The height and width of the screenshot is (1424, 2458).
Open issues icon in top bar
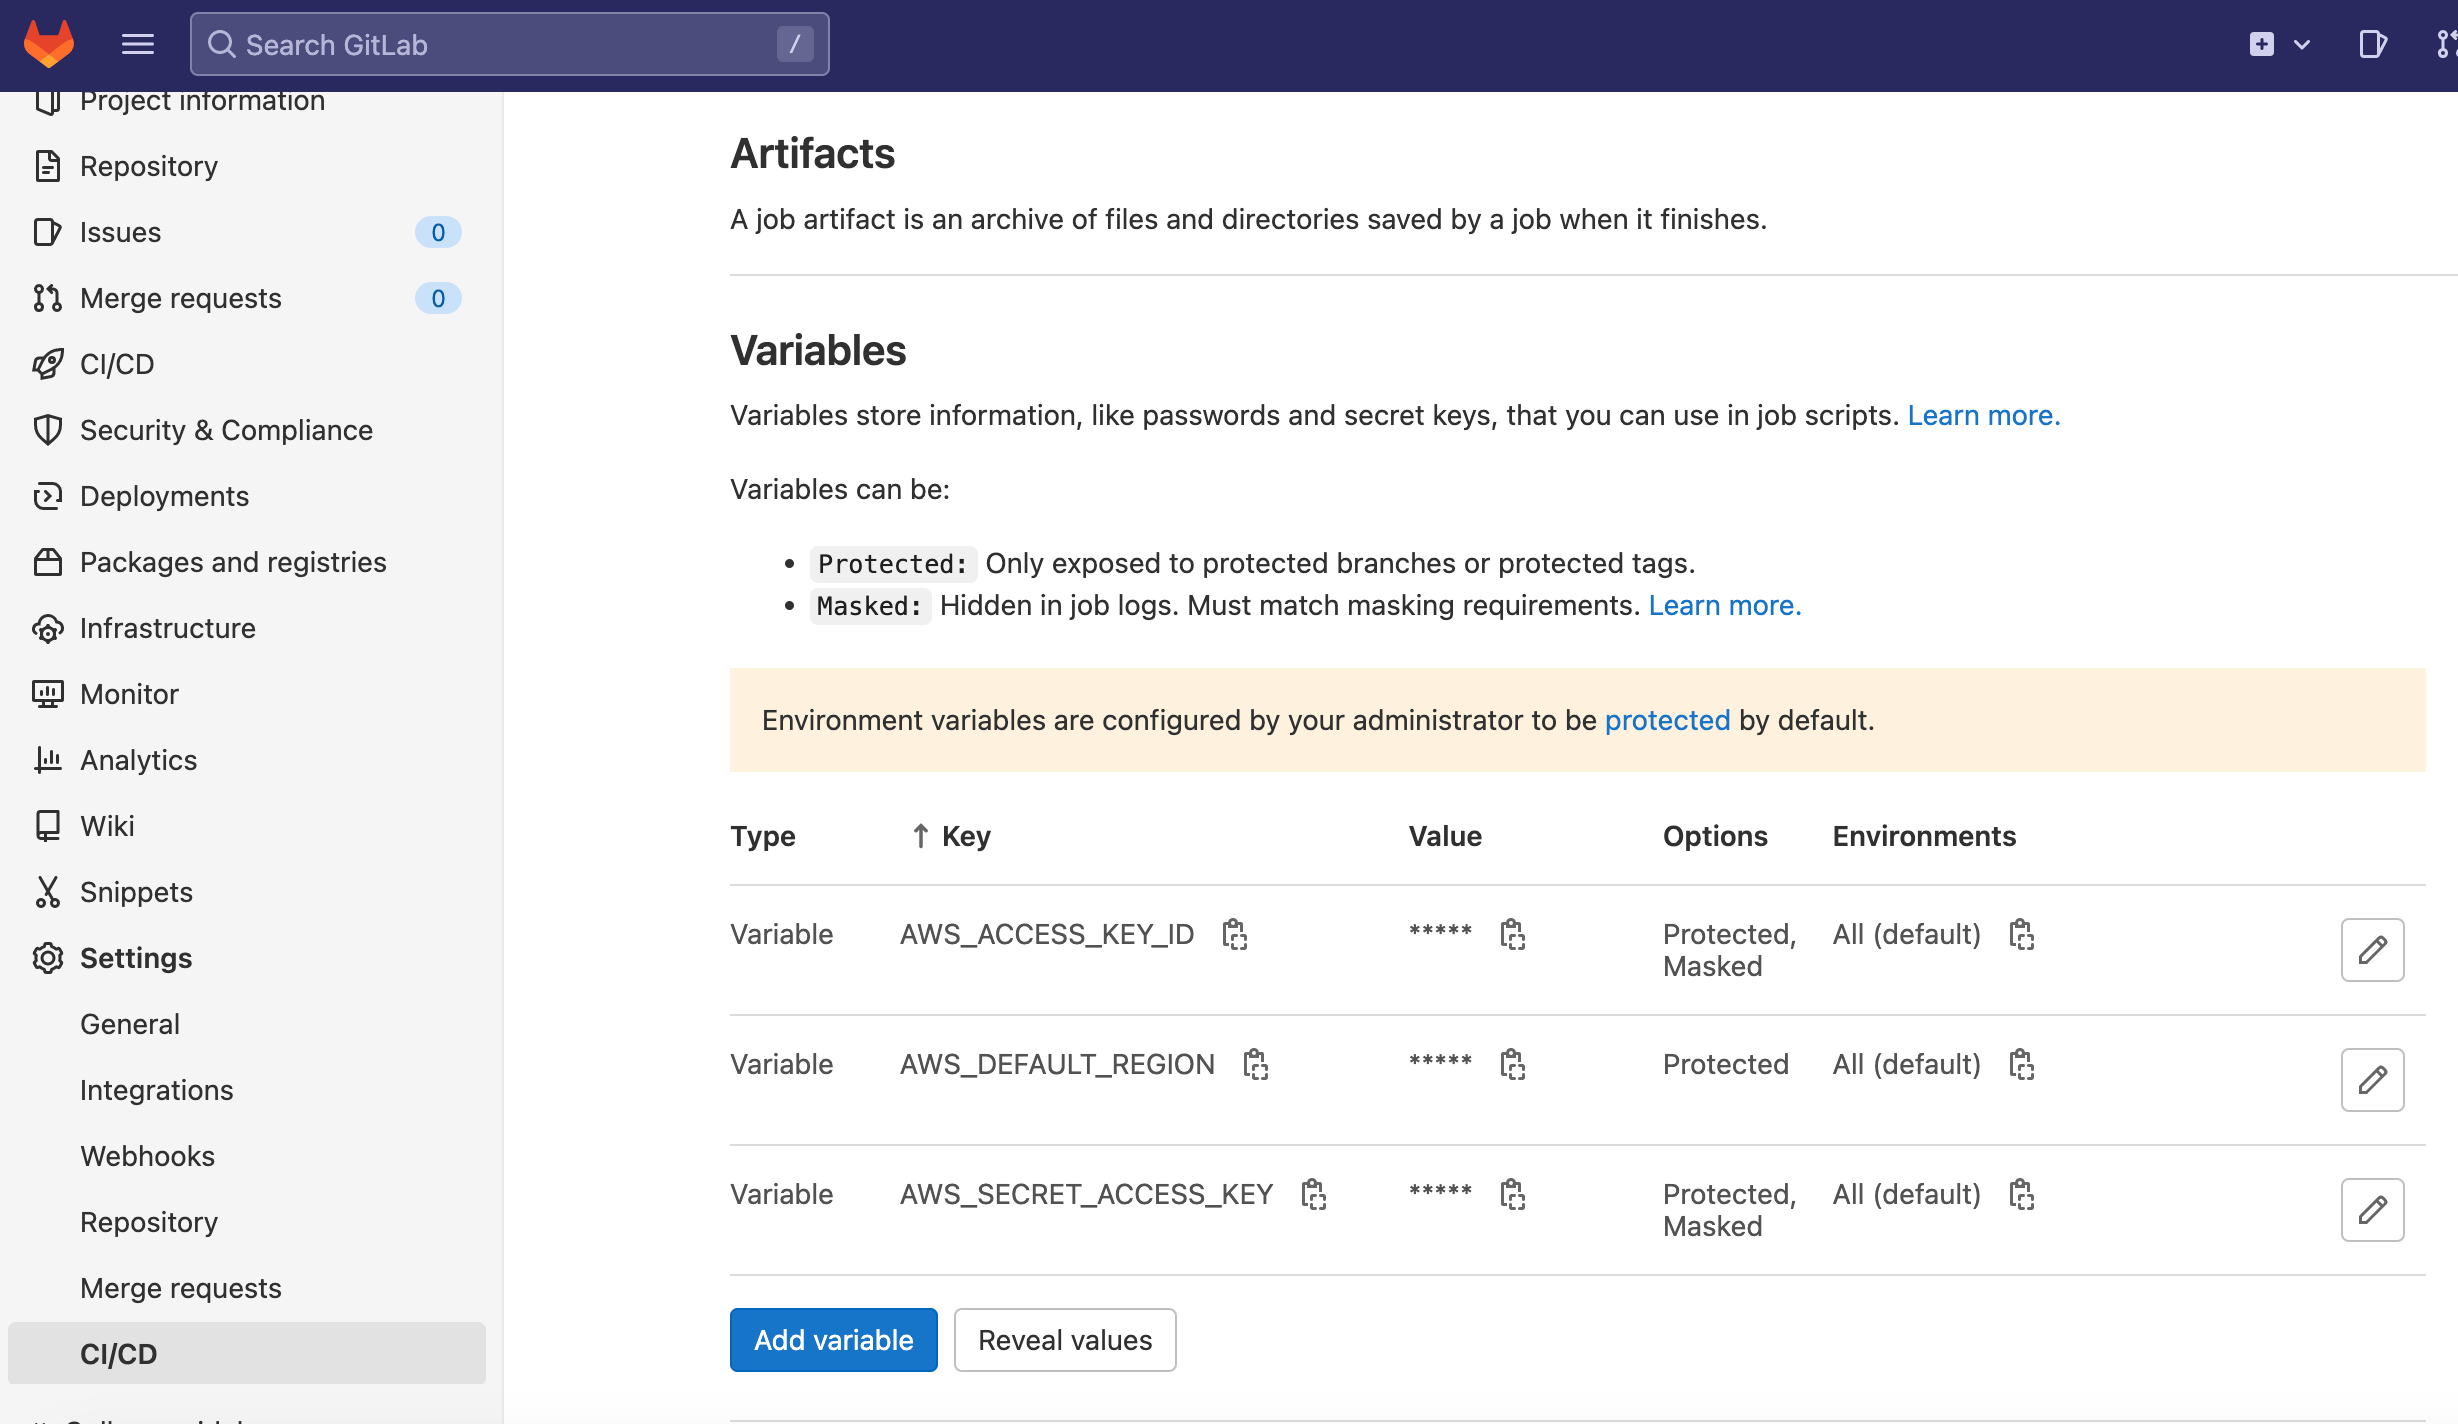tap(2372, 44)
